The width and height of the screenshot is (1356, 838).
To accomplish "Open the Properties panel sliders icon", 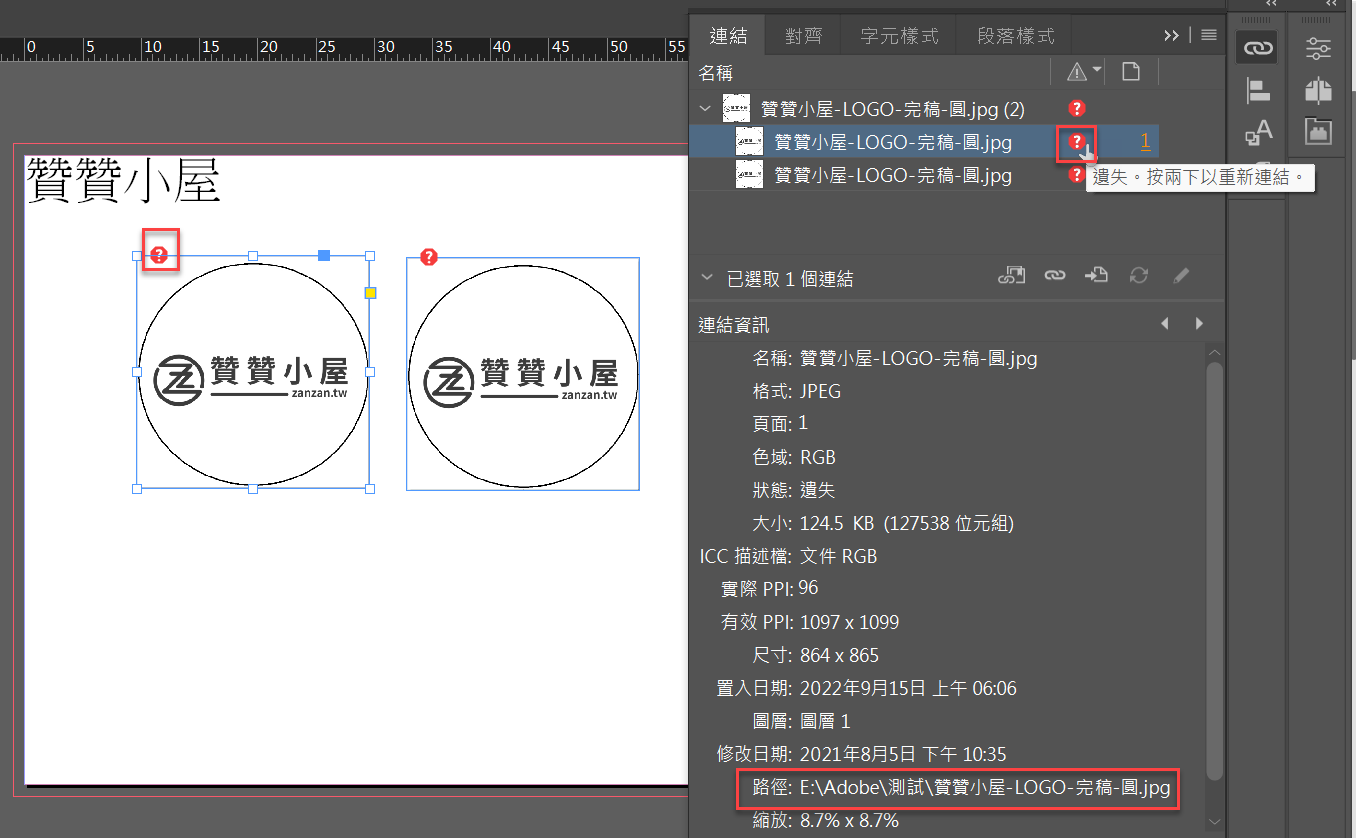I will (1318, 46).
